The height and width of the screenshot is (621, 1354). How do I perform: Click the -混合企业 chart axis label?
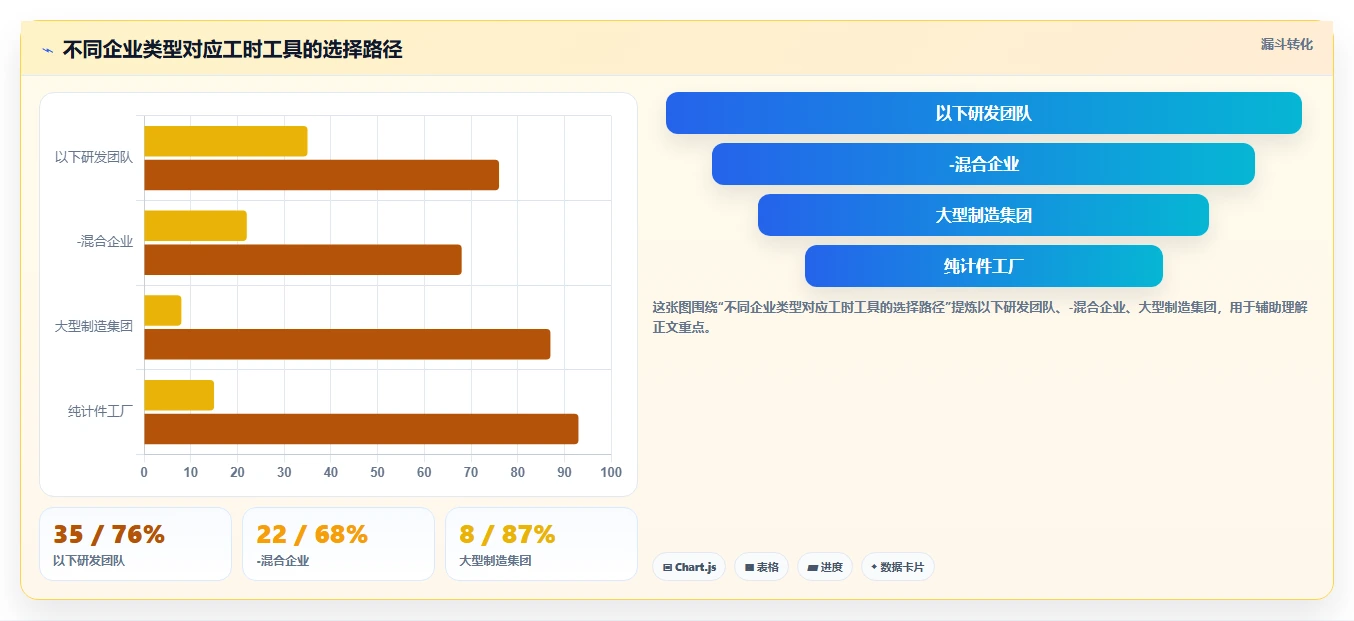pyautogui.click(x=104, y=242)
